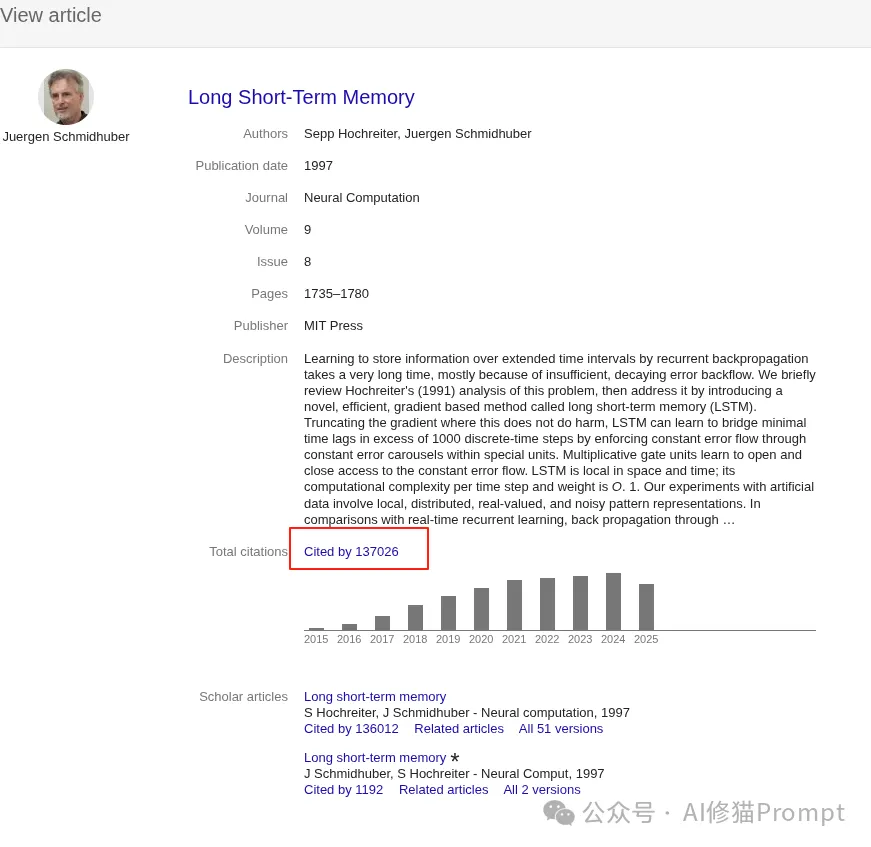Click Juergen Schmidhuber's profile photo
Viewport: 871px width, 847px height.
pos(66,97)
